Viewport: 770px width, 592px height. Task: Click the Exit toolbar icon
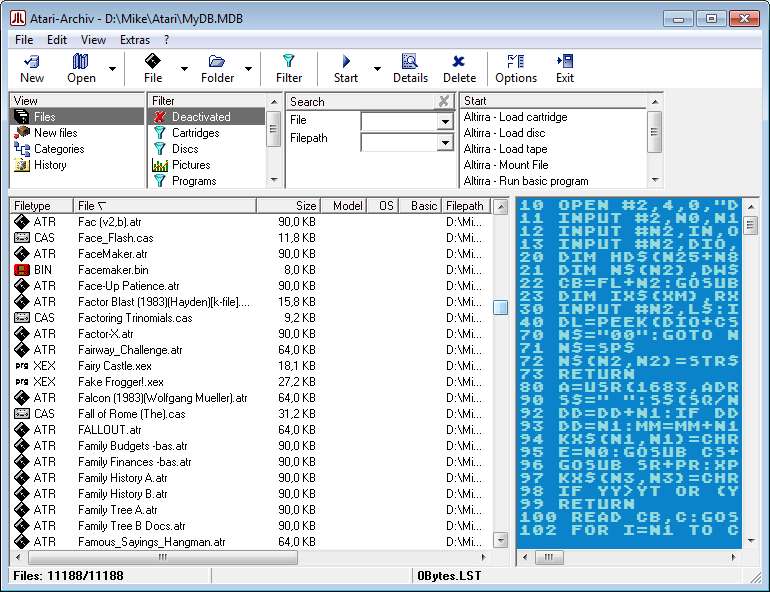[x=565, y=61]
